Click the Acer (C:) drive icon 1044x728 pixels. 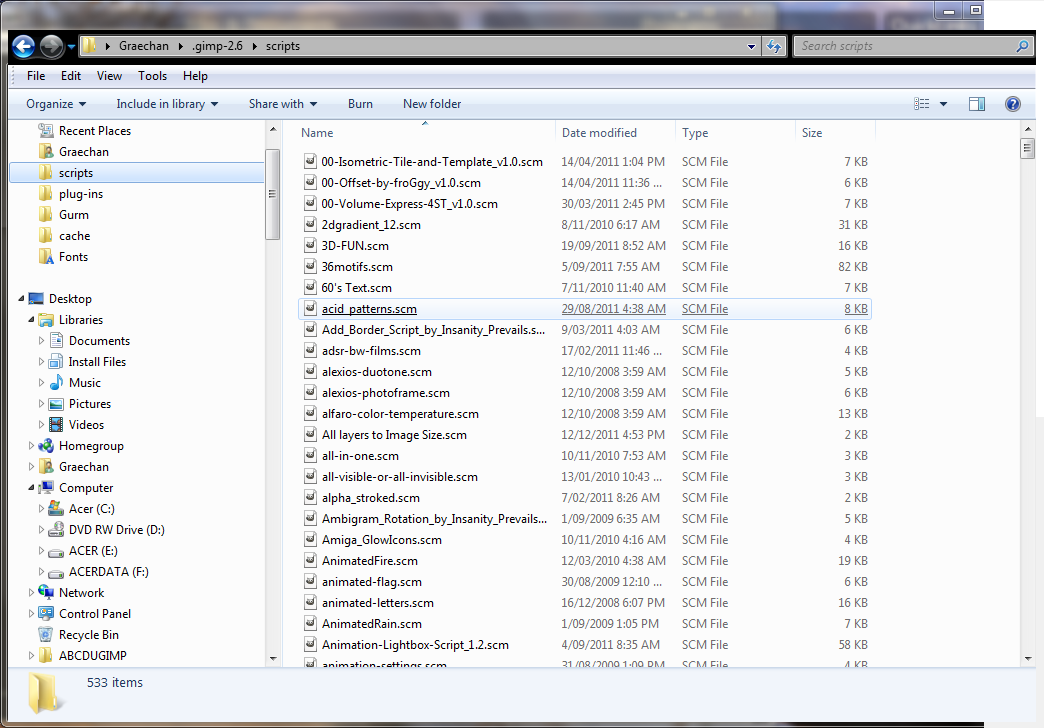pos(57,509)
